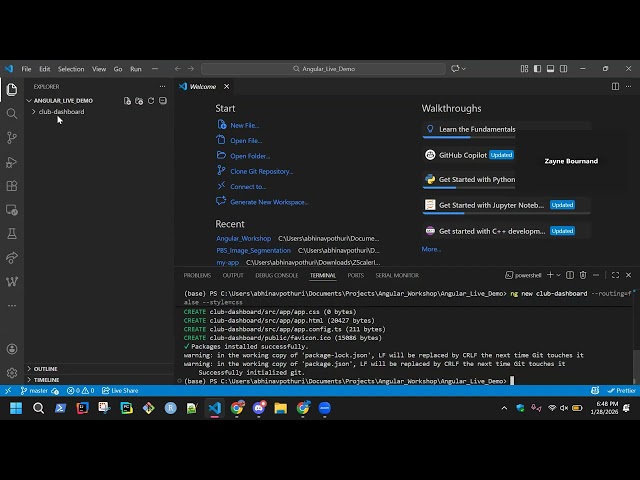This screenshot has height=480, width=640.
Task: Open the Accounts menu
Action: 12,349
